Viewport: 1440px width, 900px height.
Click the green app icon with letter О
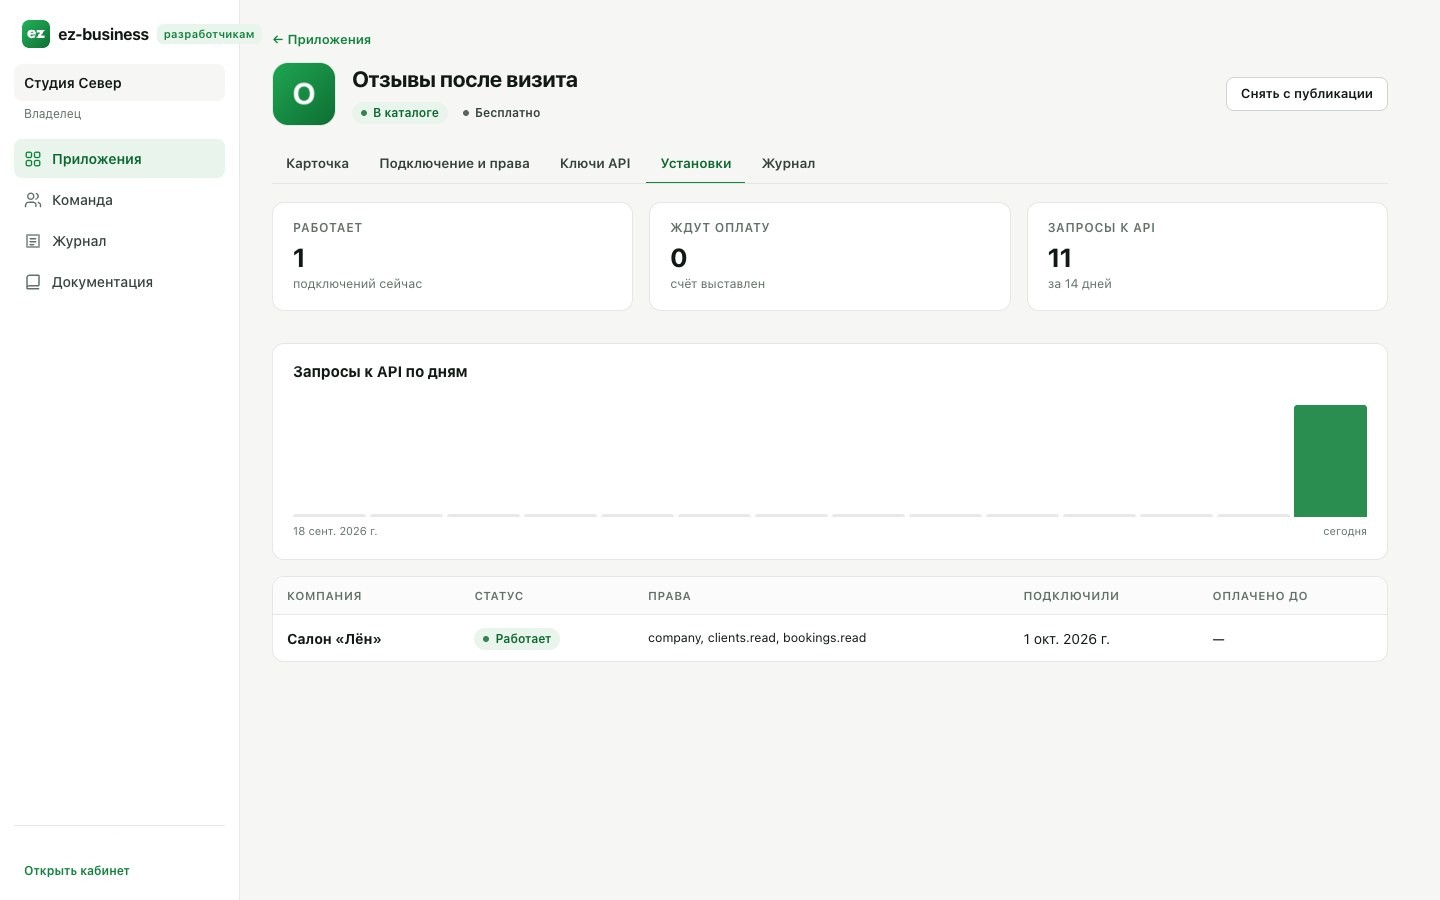pos(304,94)
